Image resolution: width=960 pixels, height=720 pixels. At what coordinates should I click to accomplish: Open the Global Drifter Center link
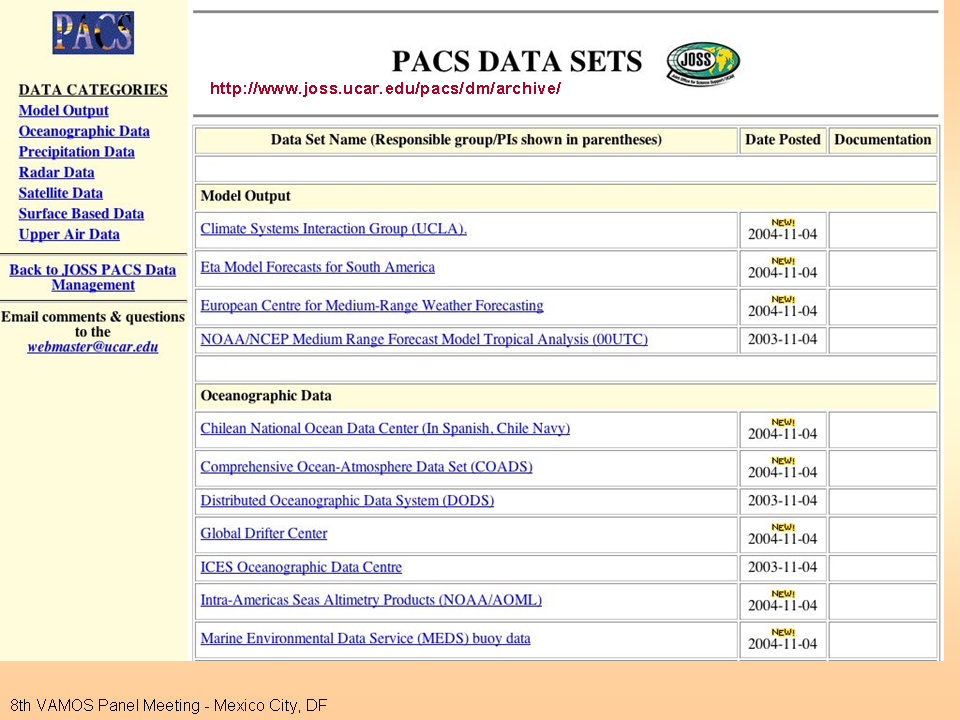[264, 534]
